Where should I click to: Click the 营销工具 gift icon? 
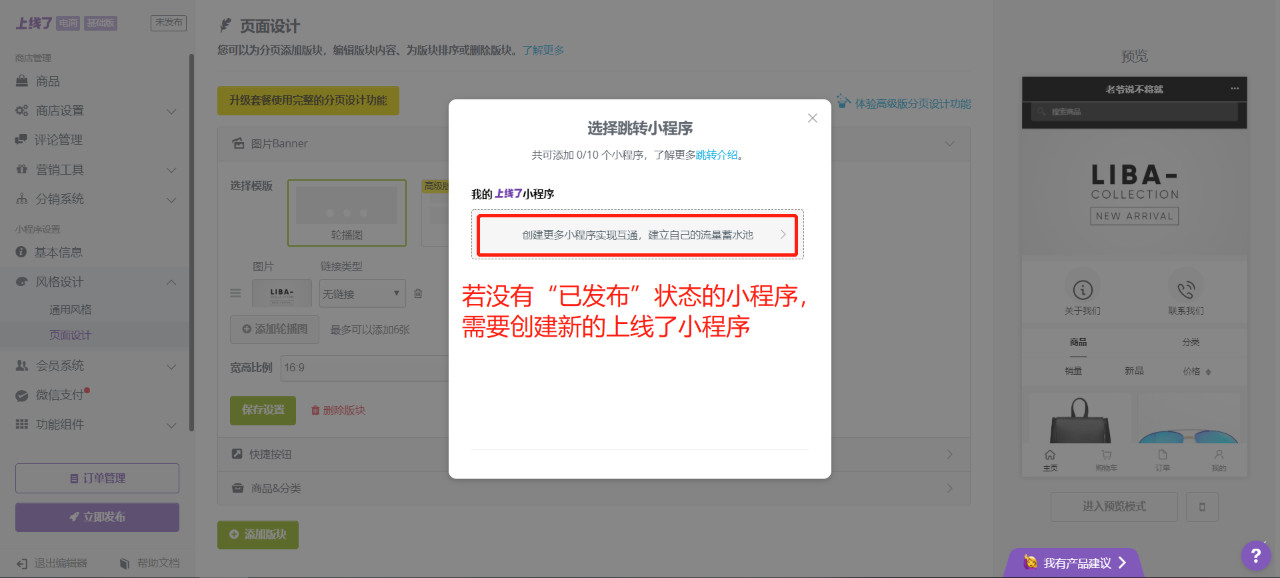(24, 169)
